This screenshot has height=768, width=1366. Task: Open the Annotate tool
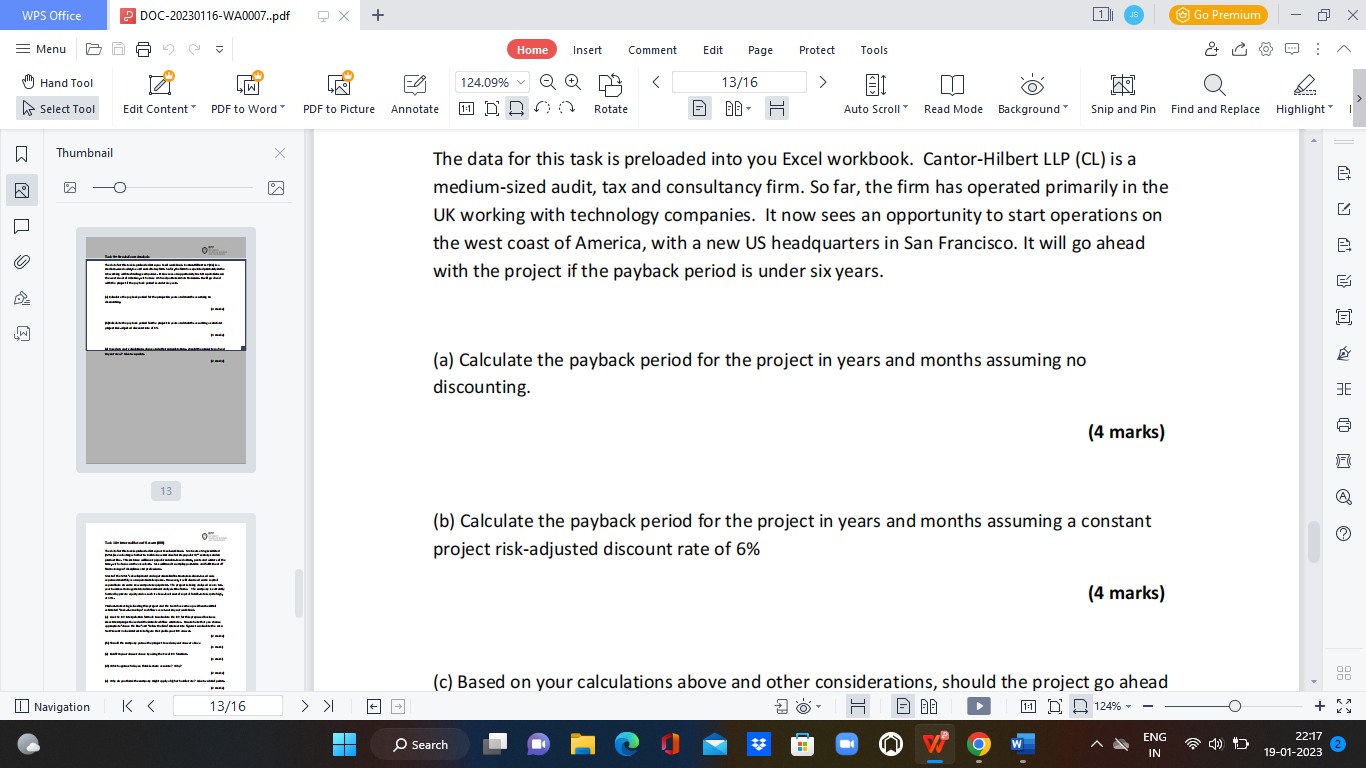tap(414, 91)
